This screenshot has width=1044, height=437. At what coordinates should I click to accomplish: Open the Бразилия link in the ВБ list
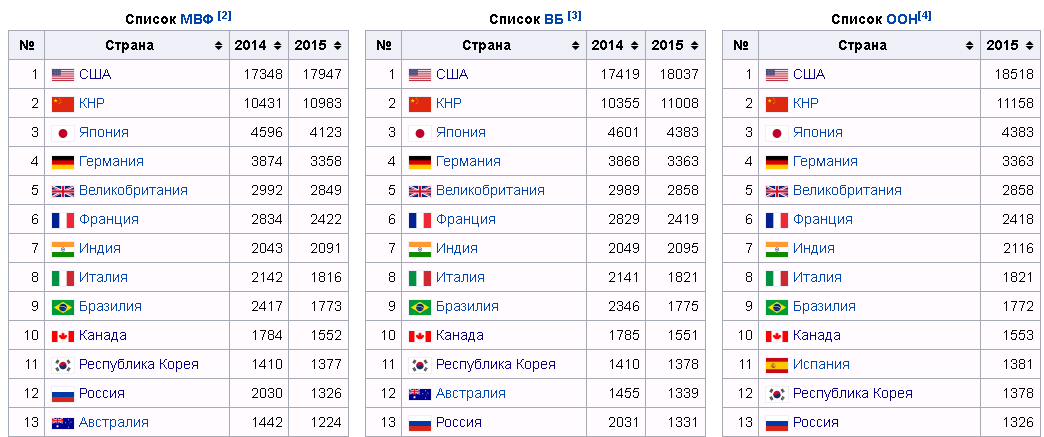(x=467, y=307)
